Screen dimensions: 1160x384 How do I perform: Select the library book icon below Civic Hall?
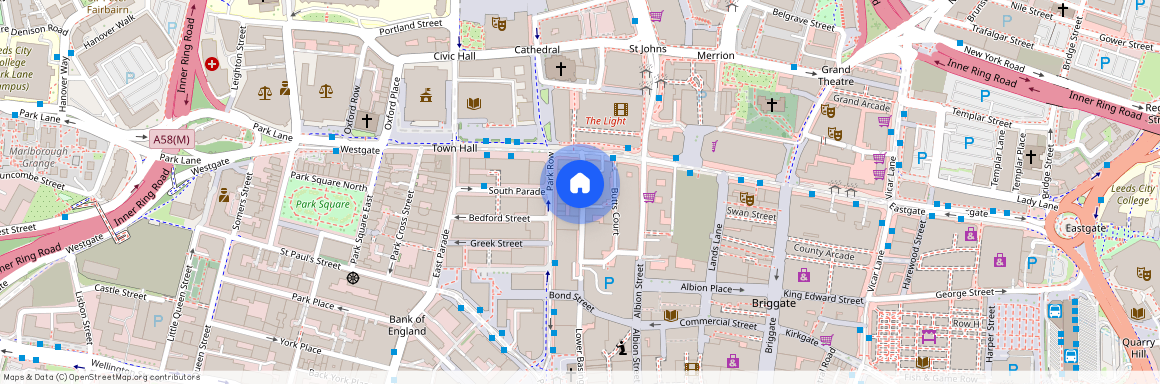click(473, 104)
